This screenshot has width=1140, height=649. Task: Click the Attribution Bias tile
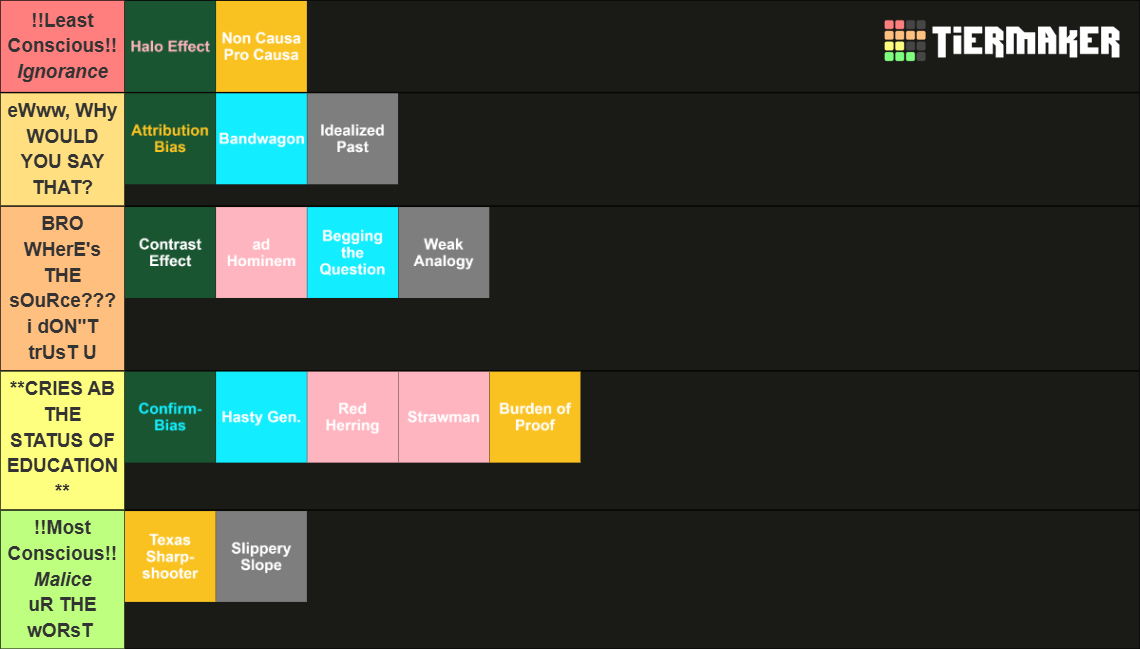170,138
